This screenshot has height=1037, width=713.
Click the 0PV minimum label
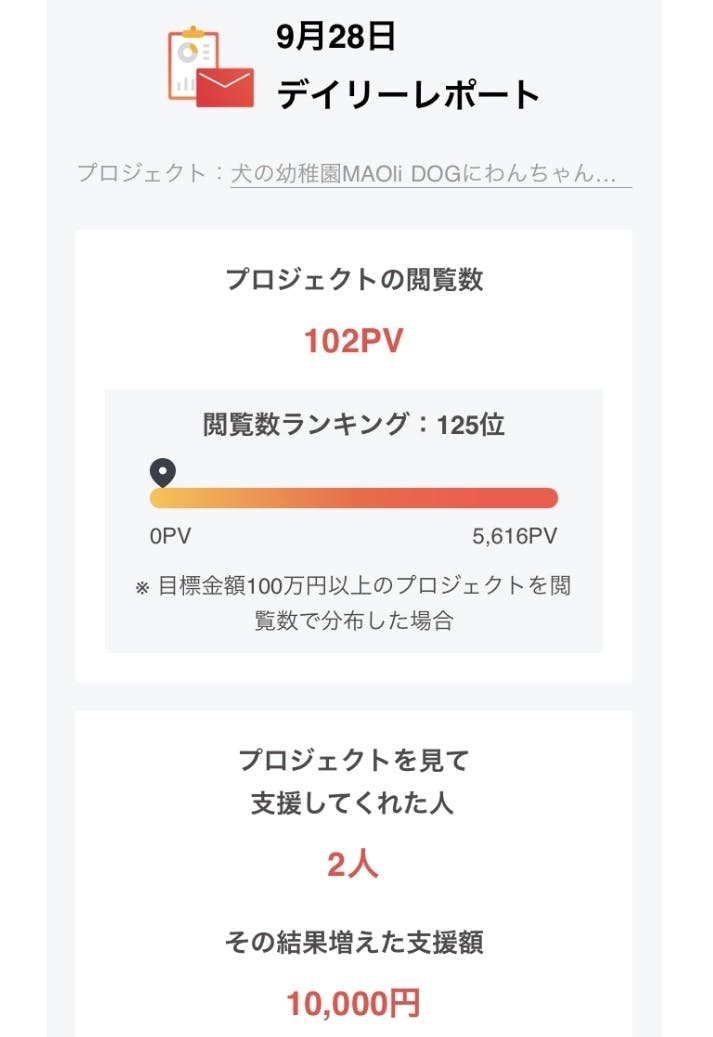[x=170, y=537]
